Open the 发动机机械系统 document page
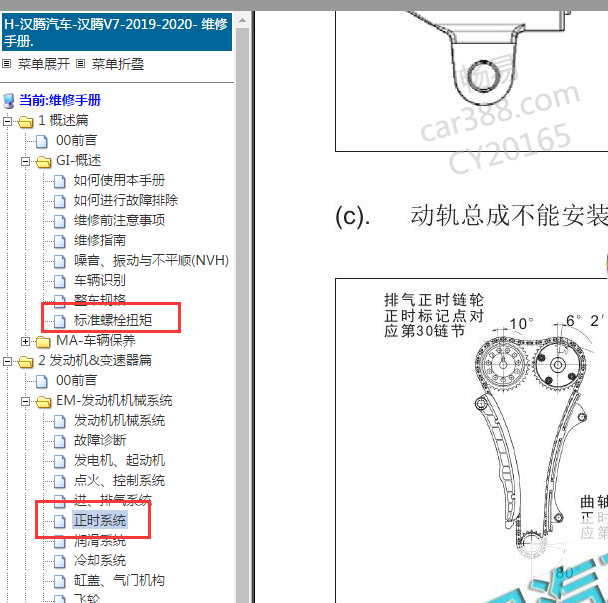This screenshot has width=608, height=603. pos(119,420)
